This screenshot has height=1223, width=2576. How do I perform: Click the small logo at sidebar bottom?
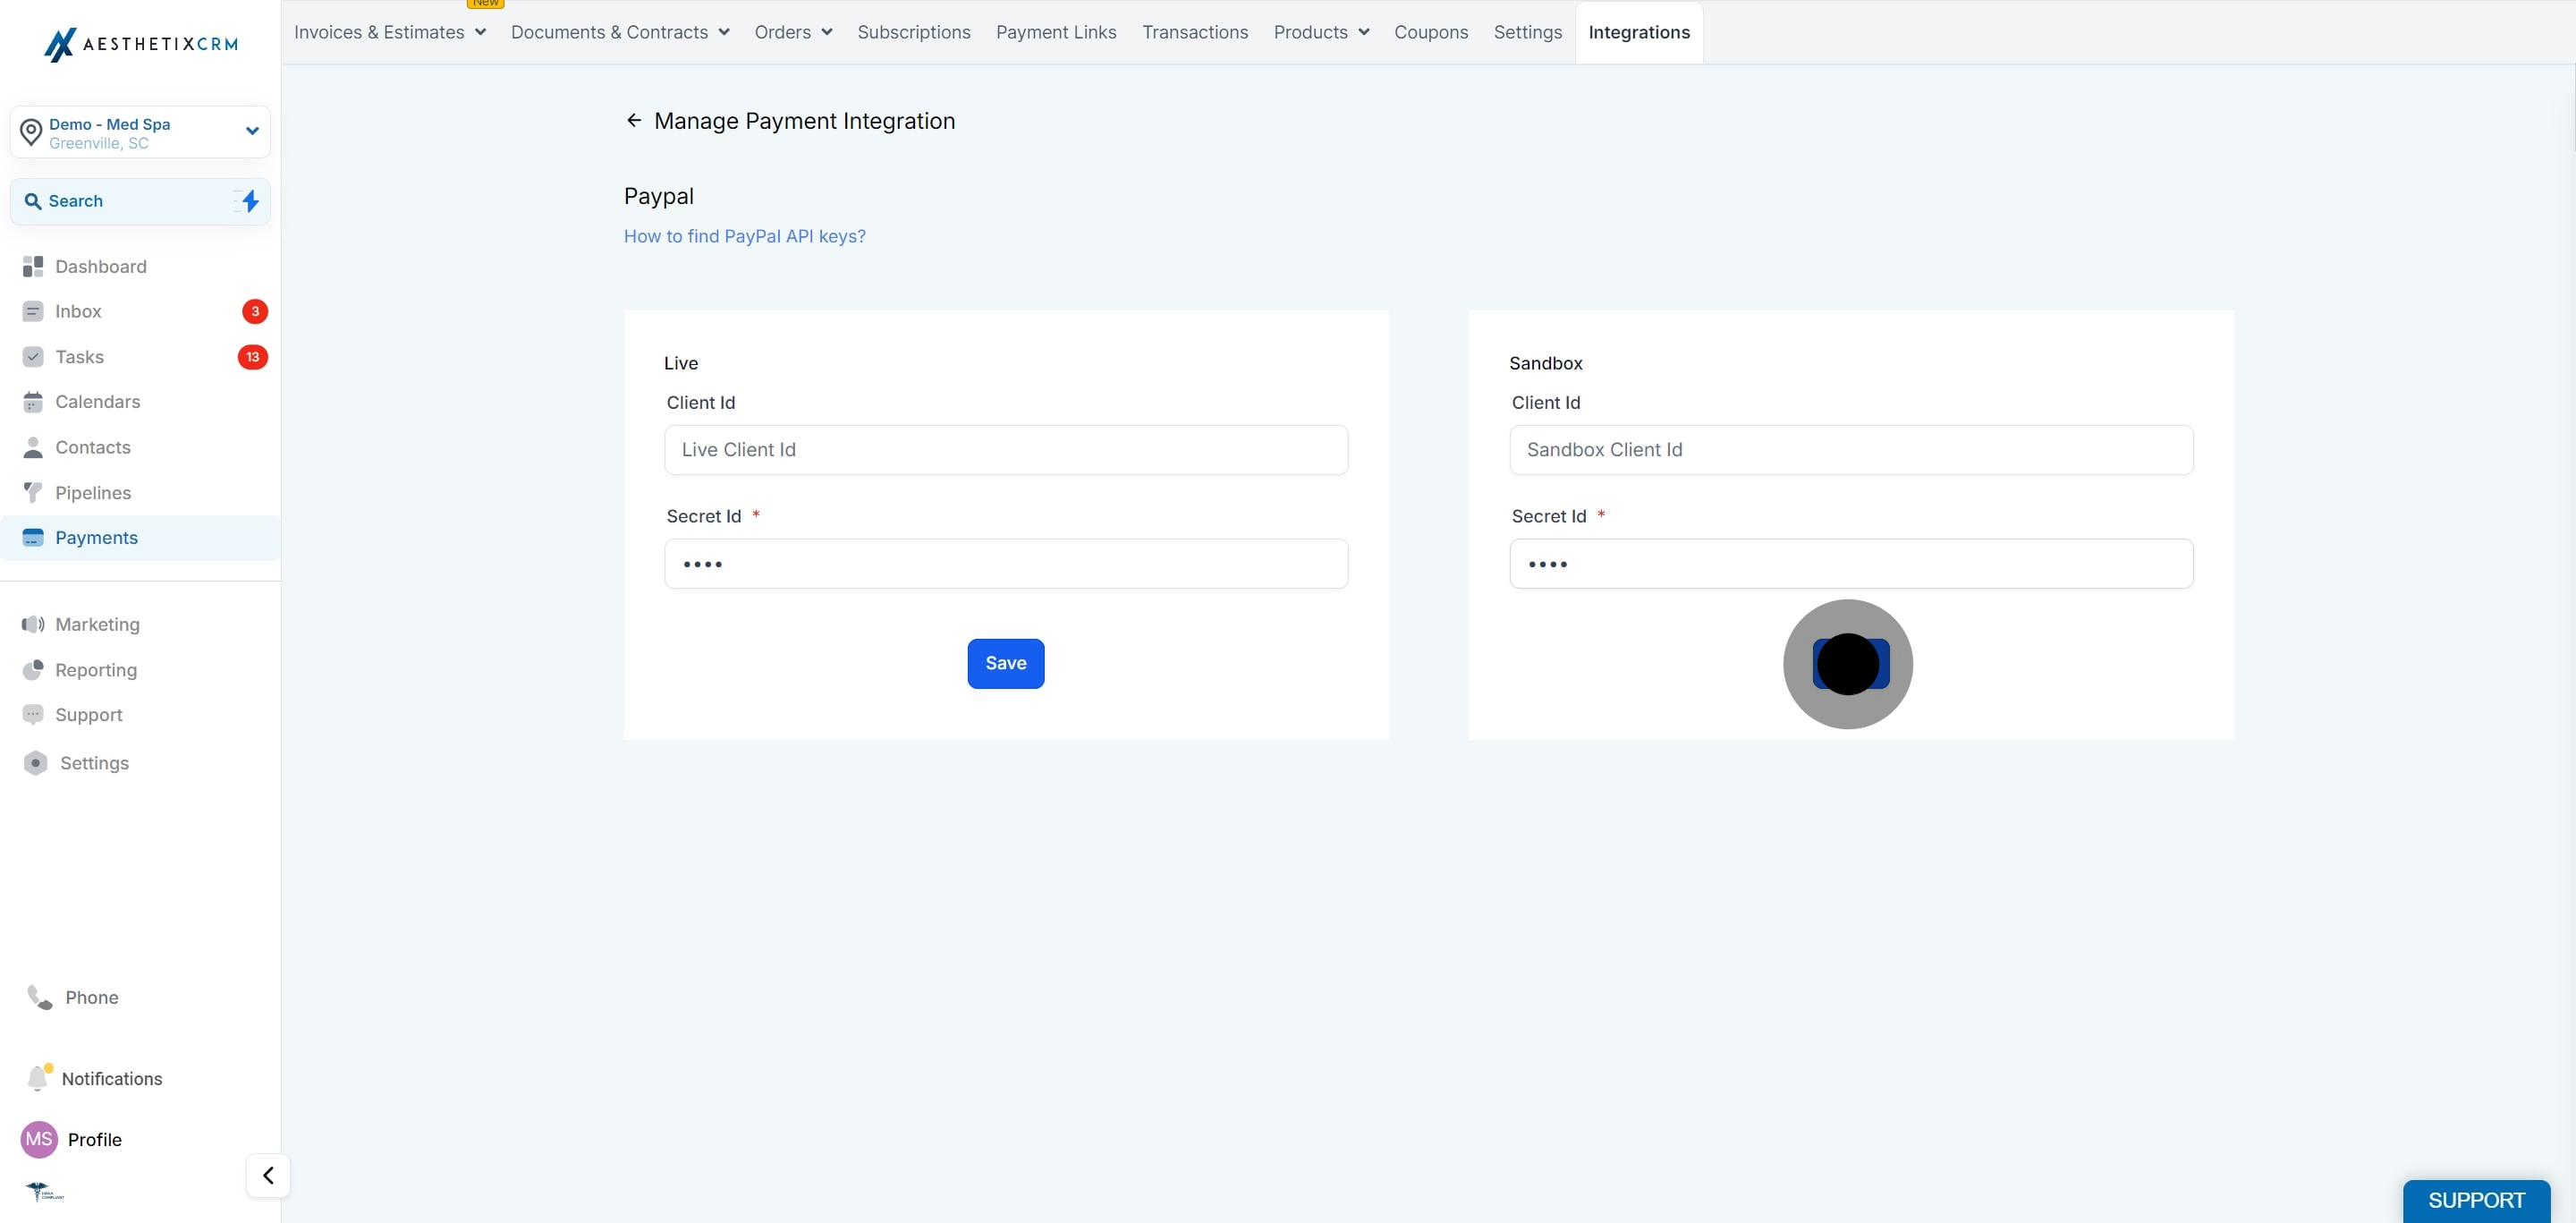click(x=44, y=1191)
